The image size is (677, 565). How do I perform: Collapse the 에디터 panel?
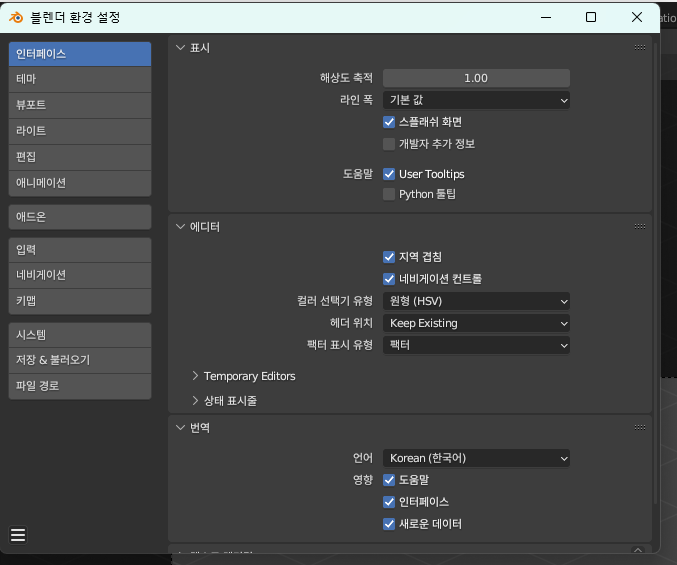coord(180,227)
